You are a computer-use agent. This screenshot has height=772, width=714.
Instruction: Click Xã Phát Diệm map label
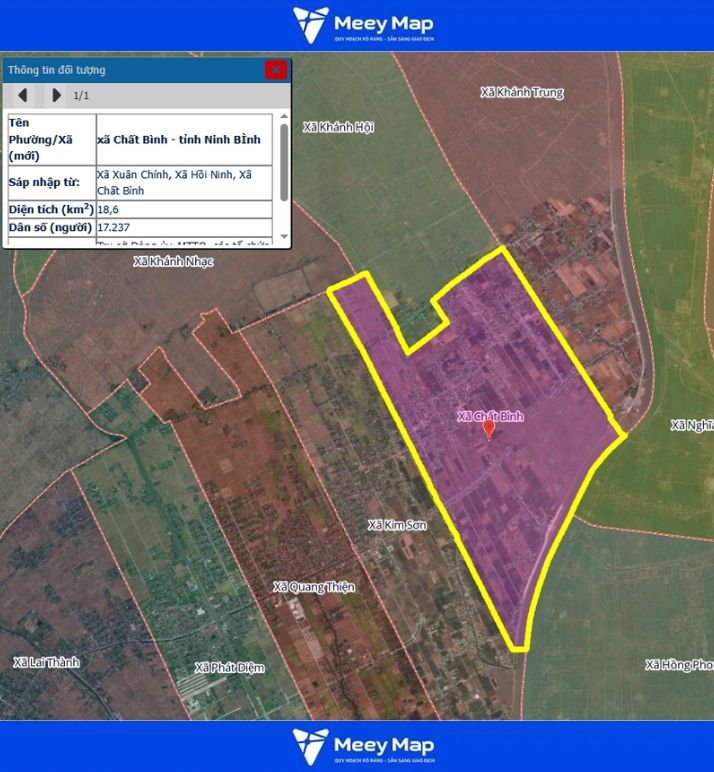point(228,667)
